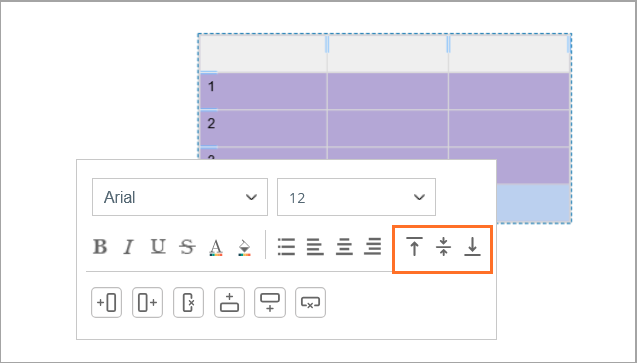The image size is (637, 363).
Task: Open the font color picker
Action: [x=216, y=247]
